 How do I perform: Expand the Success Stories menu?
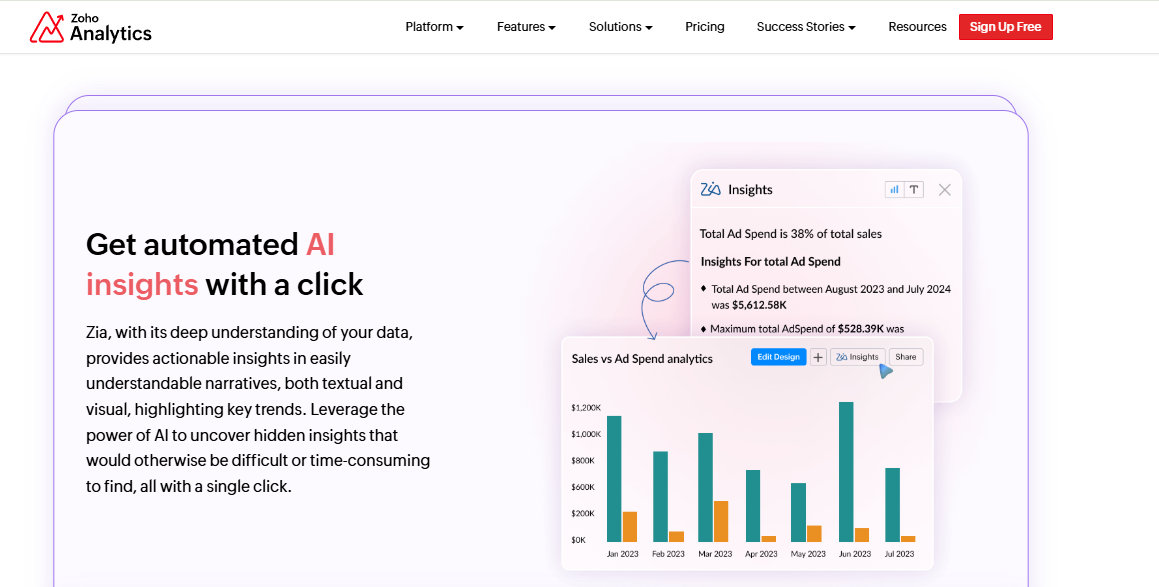[806, 27]
